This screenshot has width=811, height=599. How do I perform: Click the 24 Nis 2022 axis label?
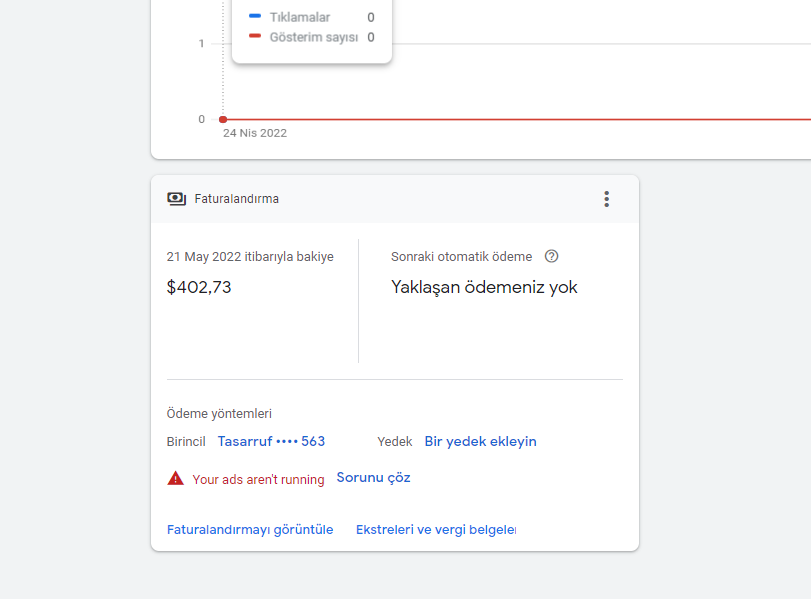(x=255, y=133)
